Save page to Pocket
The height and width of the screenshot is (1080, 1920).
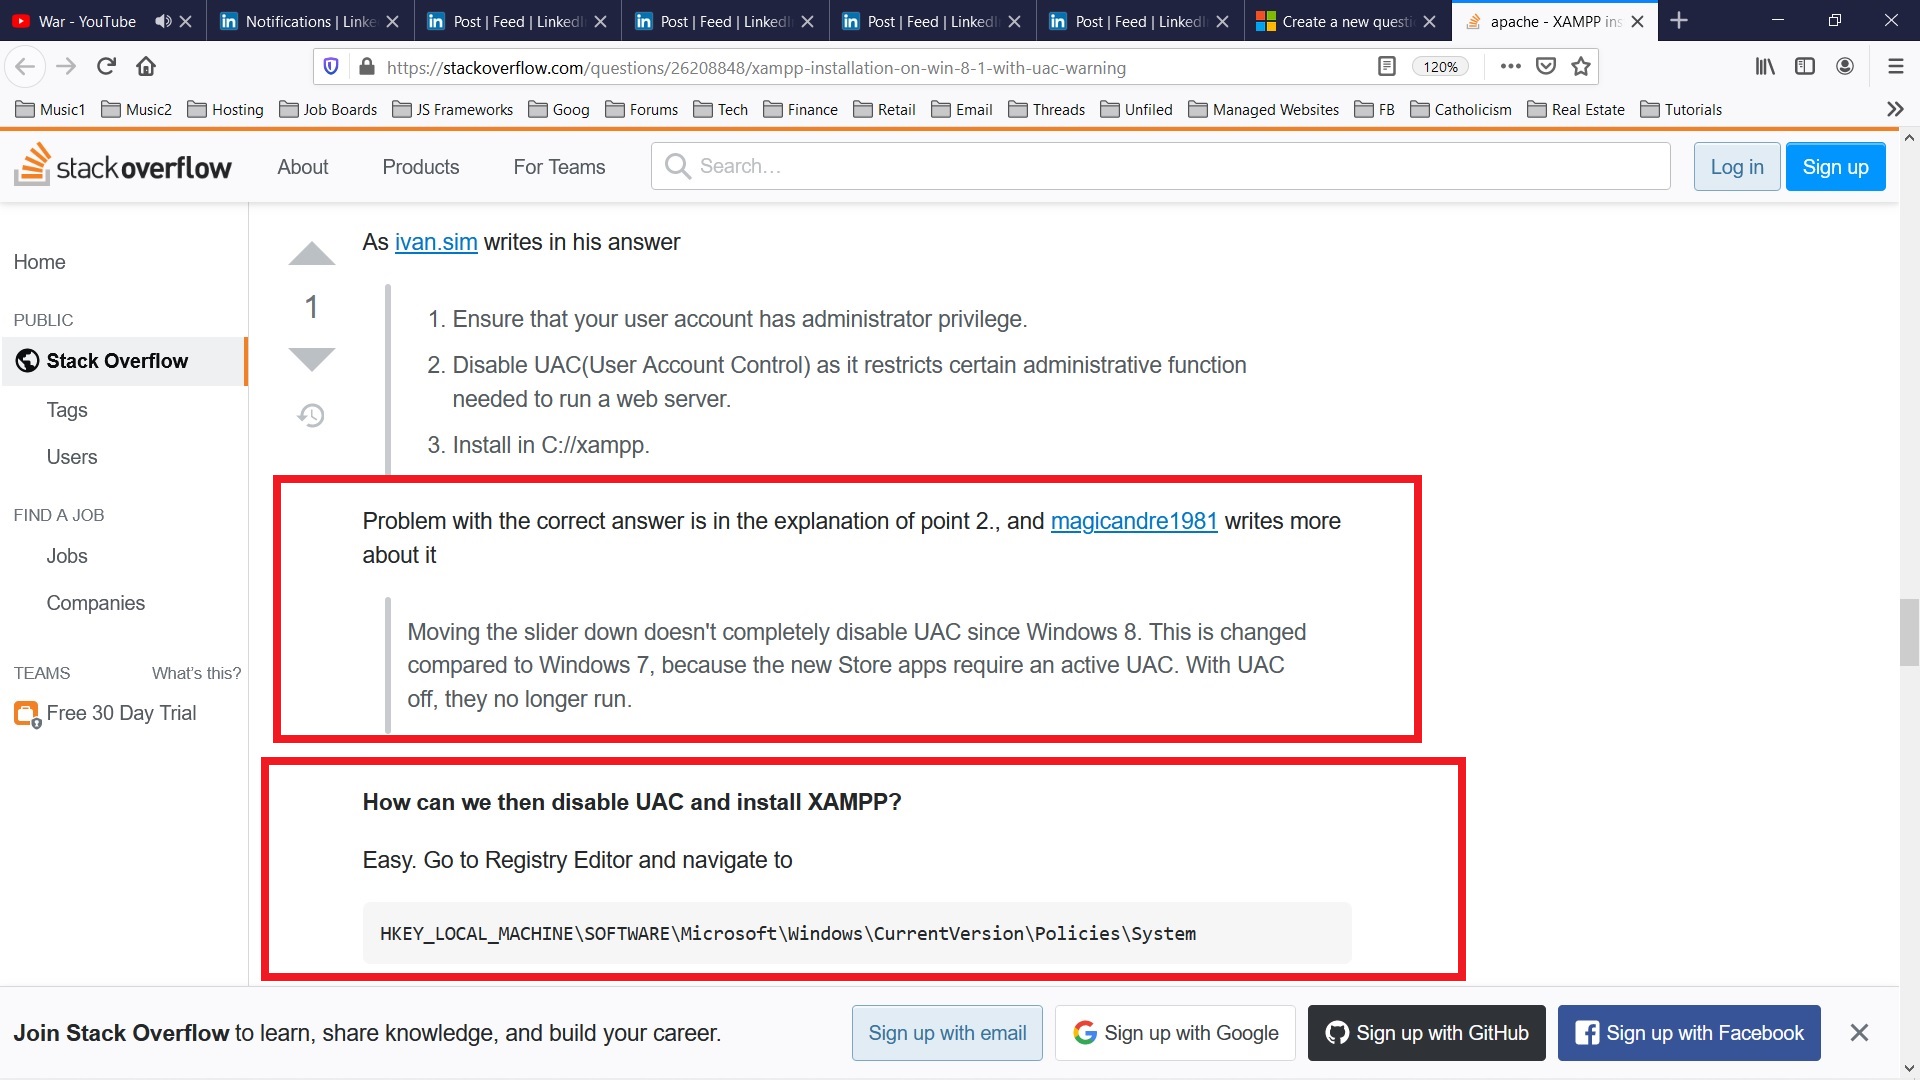pyautogui.click(x=1546, y=67)
